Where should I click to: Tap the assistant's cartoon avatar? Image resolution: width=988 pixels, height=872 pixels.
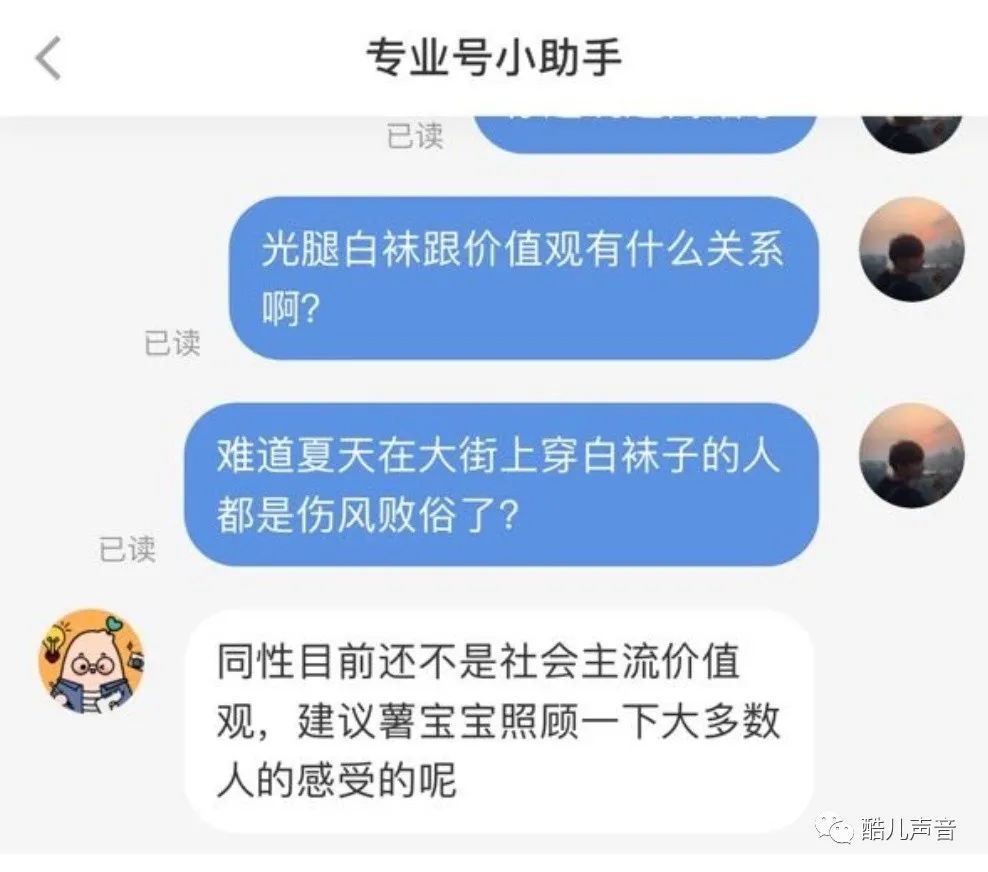[x=91, y=661]
